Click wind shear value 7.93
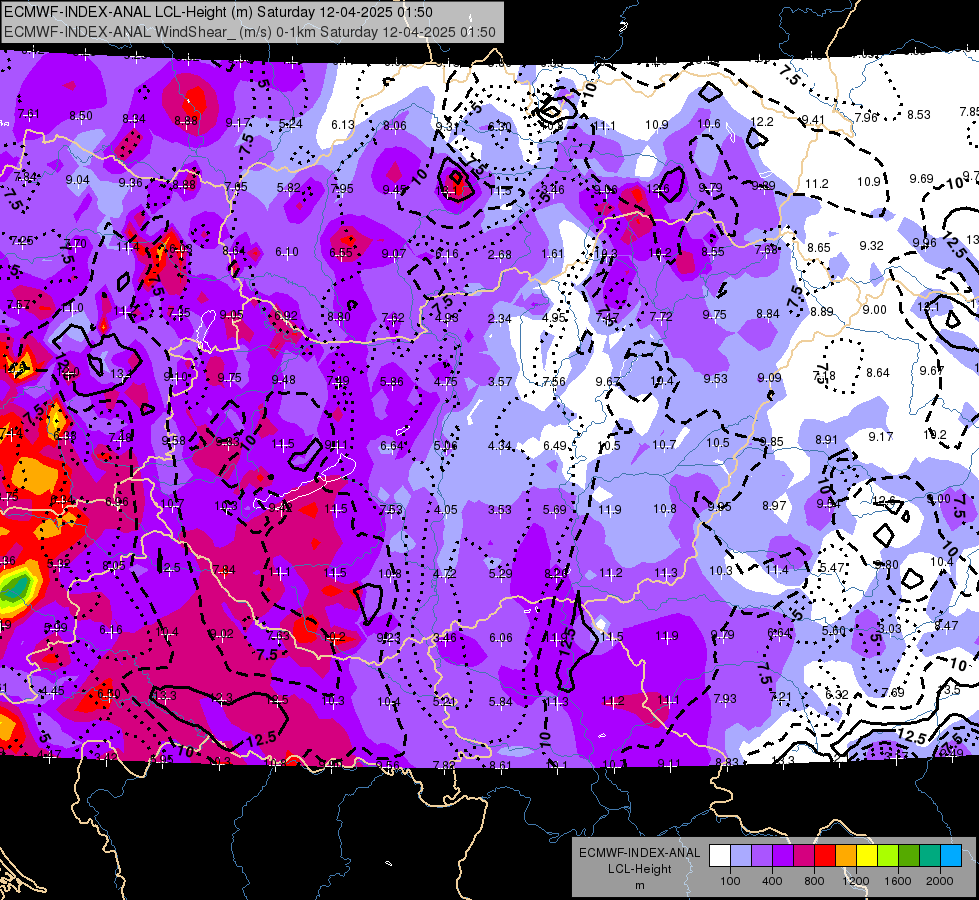Viewport: 979px width, 900px height. click(x=725, y=698)
